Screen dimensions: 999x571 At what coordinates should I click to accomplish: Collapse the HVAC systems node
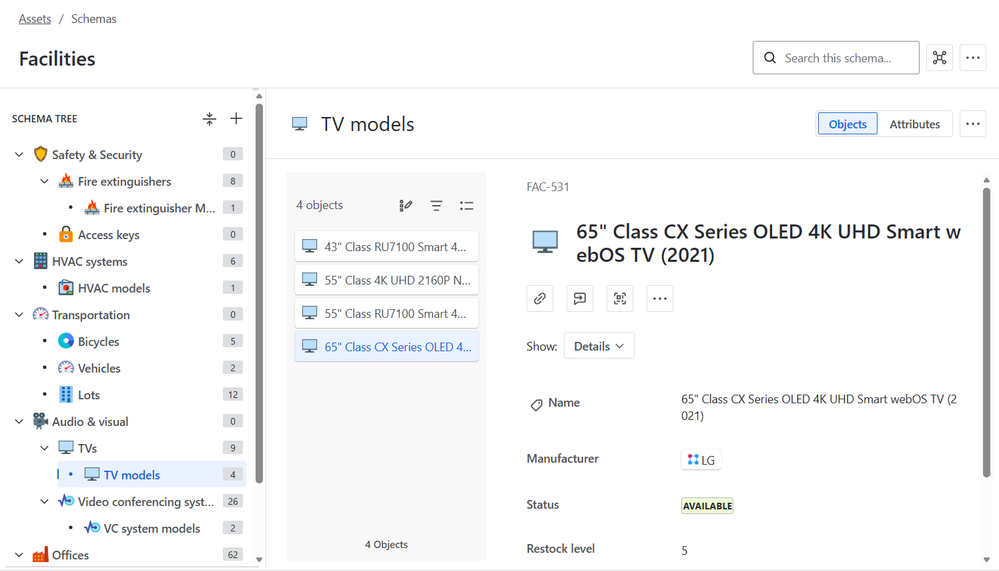click(19, 261)
